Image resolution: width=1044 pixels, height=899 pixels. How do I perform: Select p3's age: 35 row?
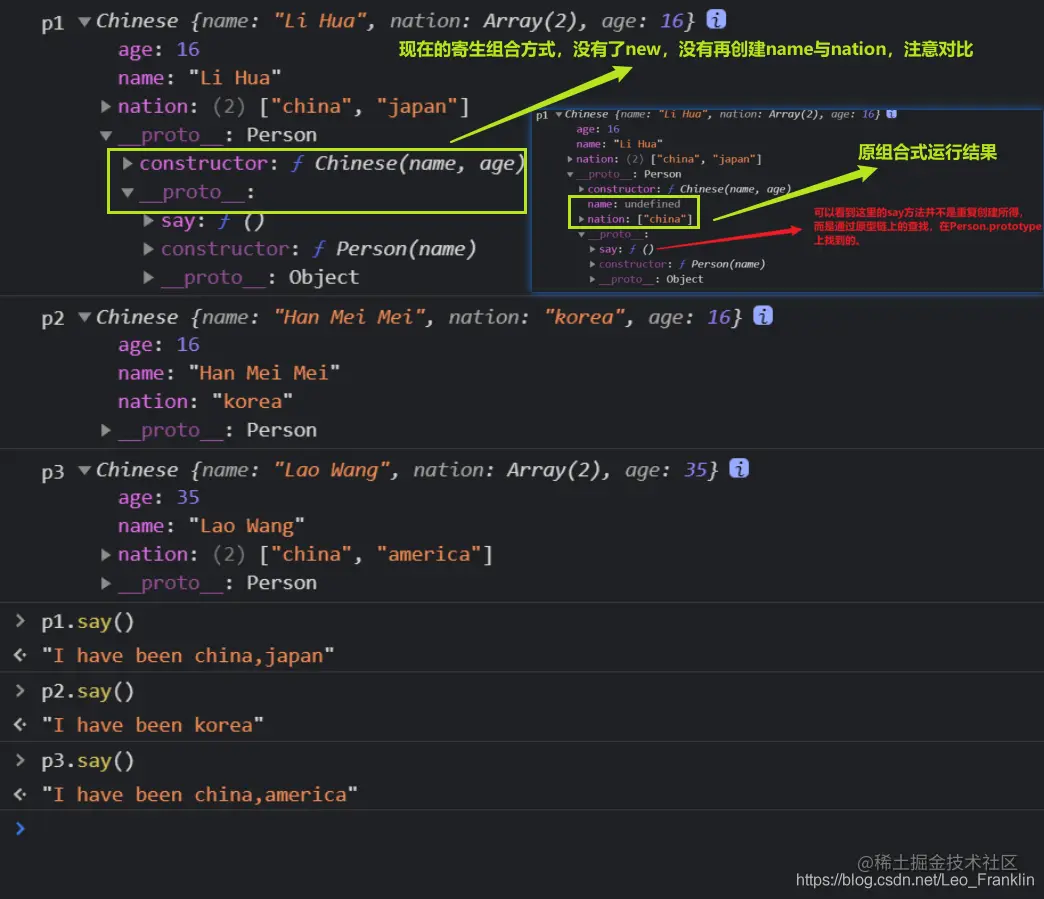coord(158,497)
